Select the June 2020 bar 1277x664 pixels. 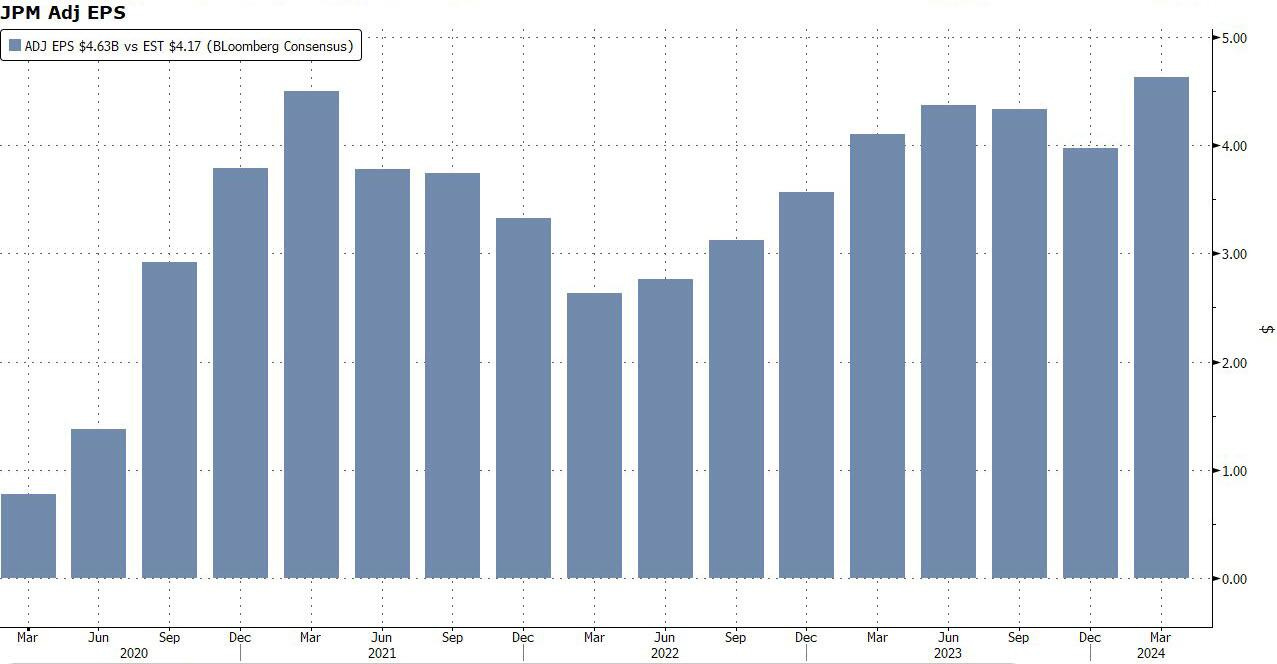(99, 503)
